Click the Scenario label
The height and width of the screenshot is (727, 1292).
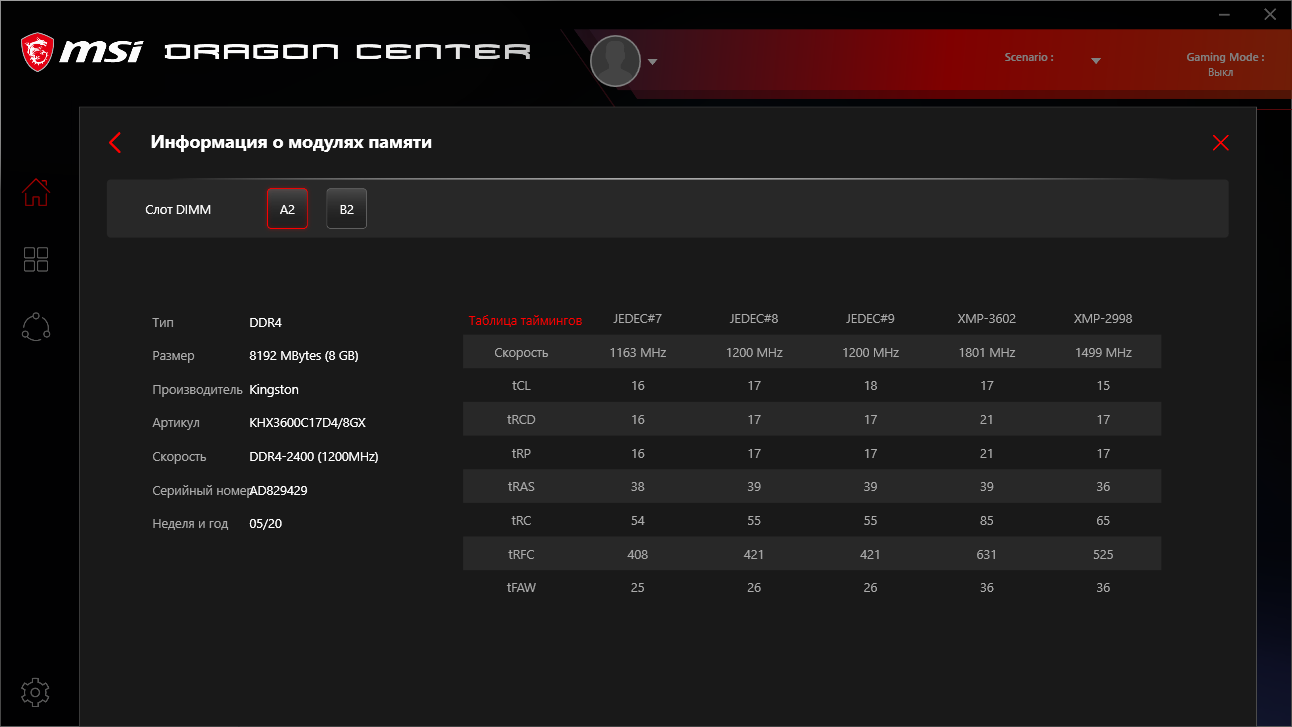[1029, 58]
